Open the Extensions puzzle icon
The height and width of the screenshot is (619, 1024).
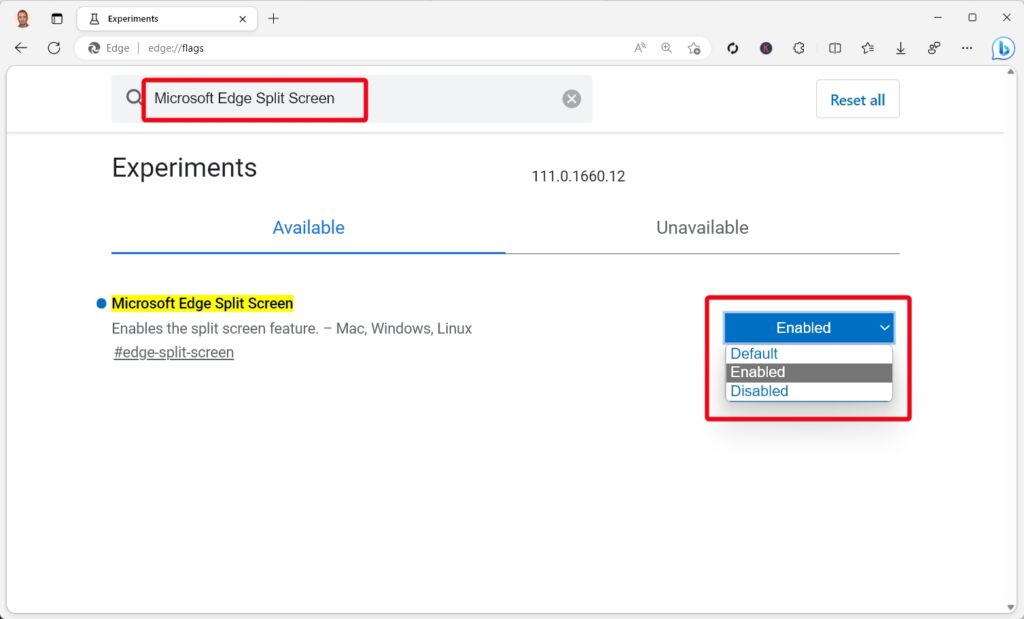(799, 48)
